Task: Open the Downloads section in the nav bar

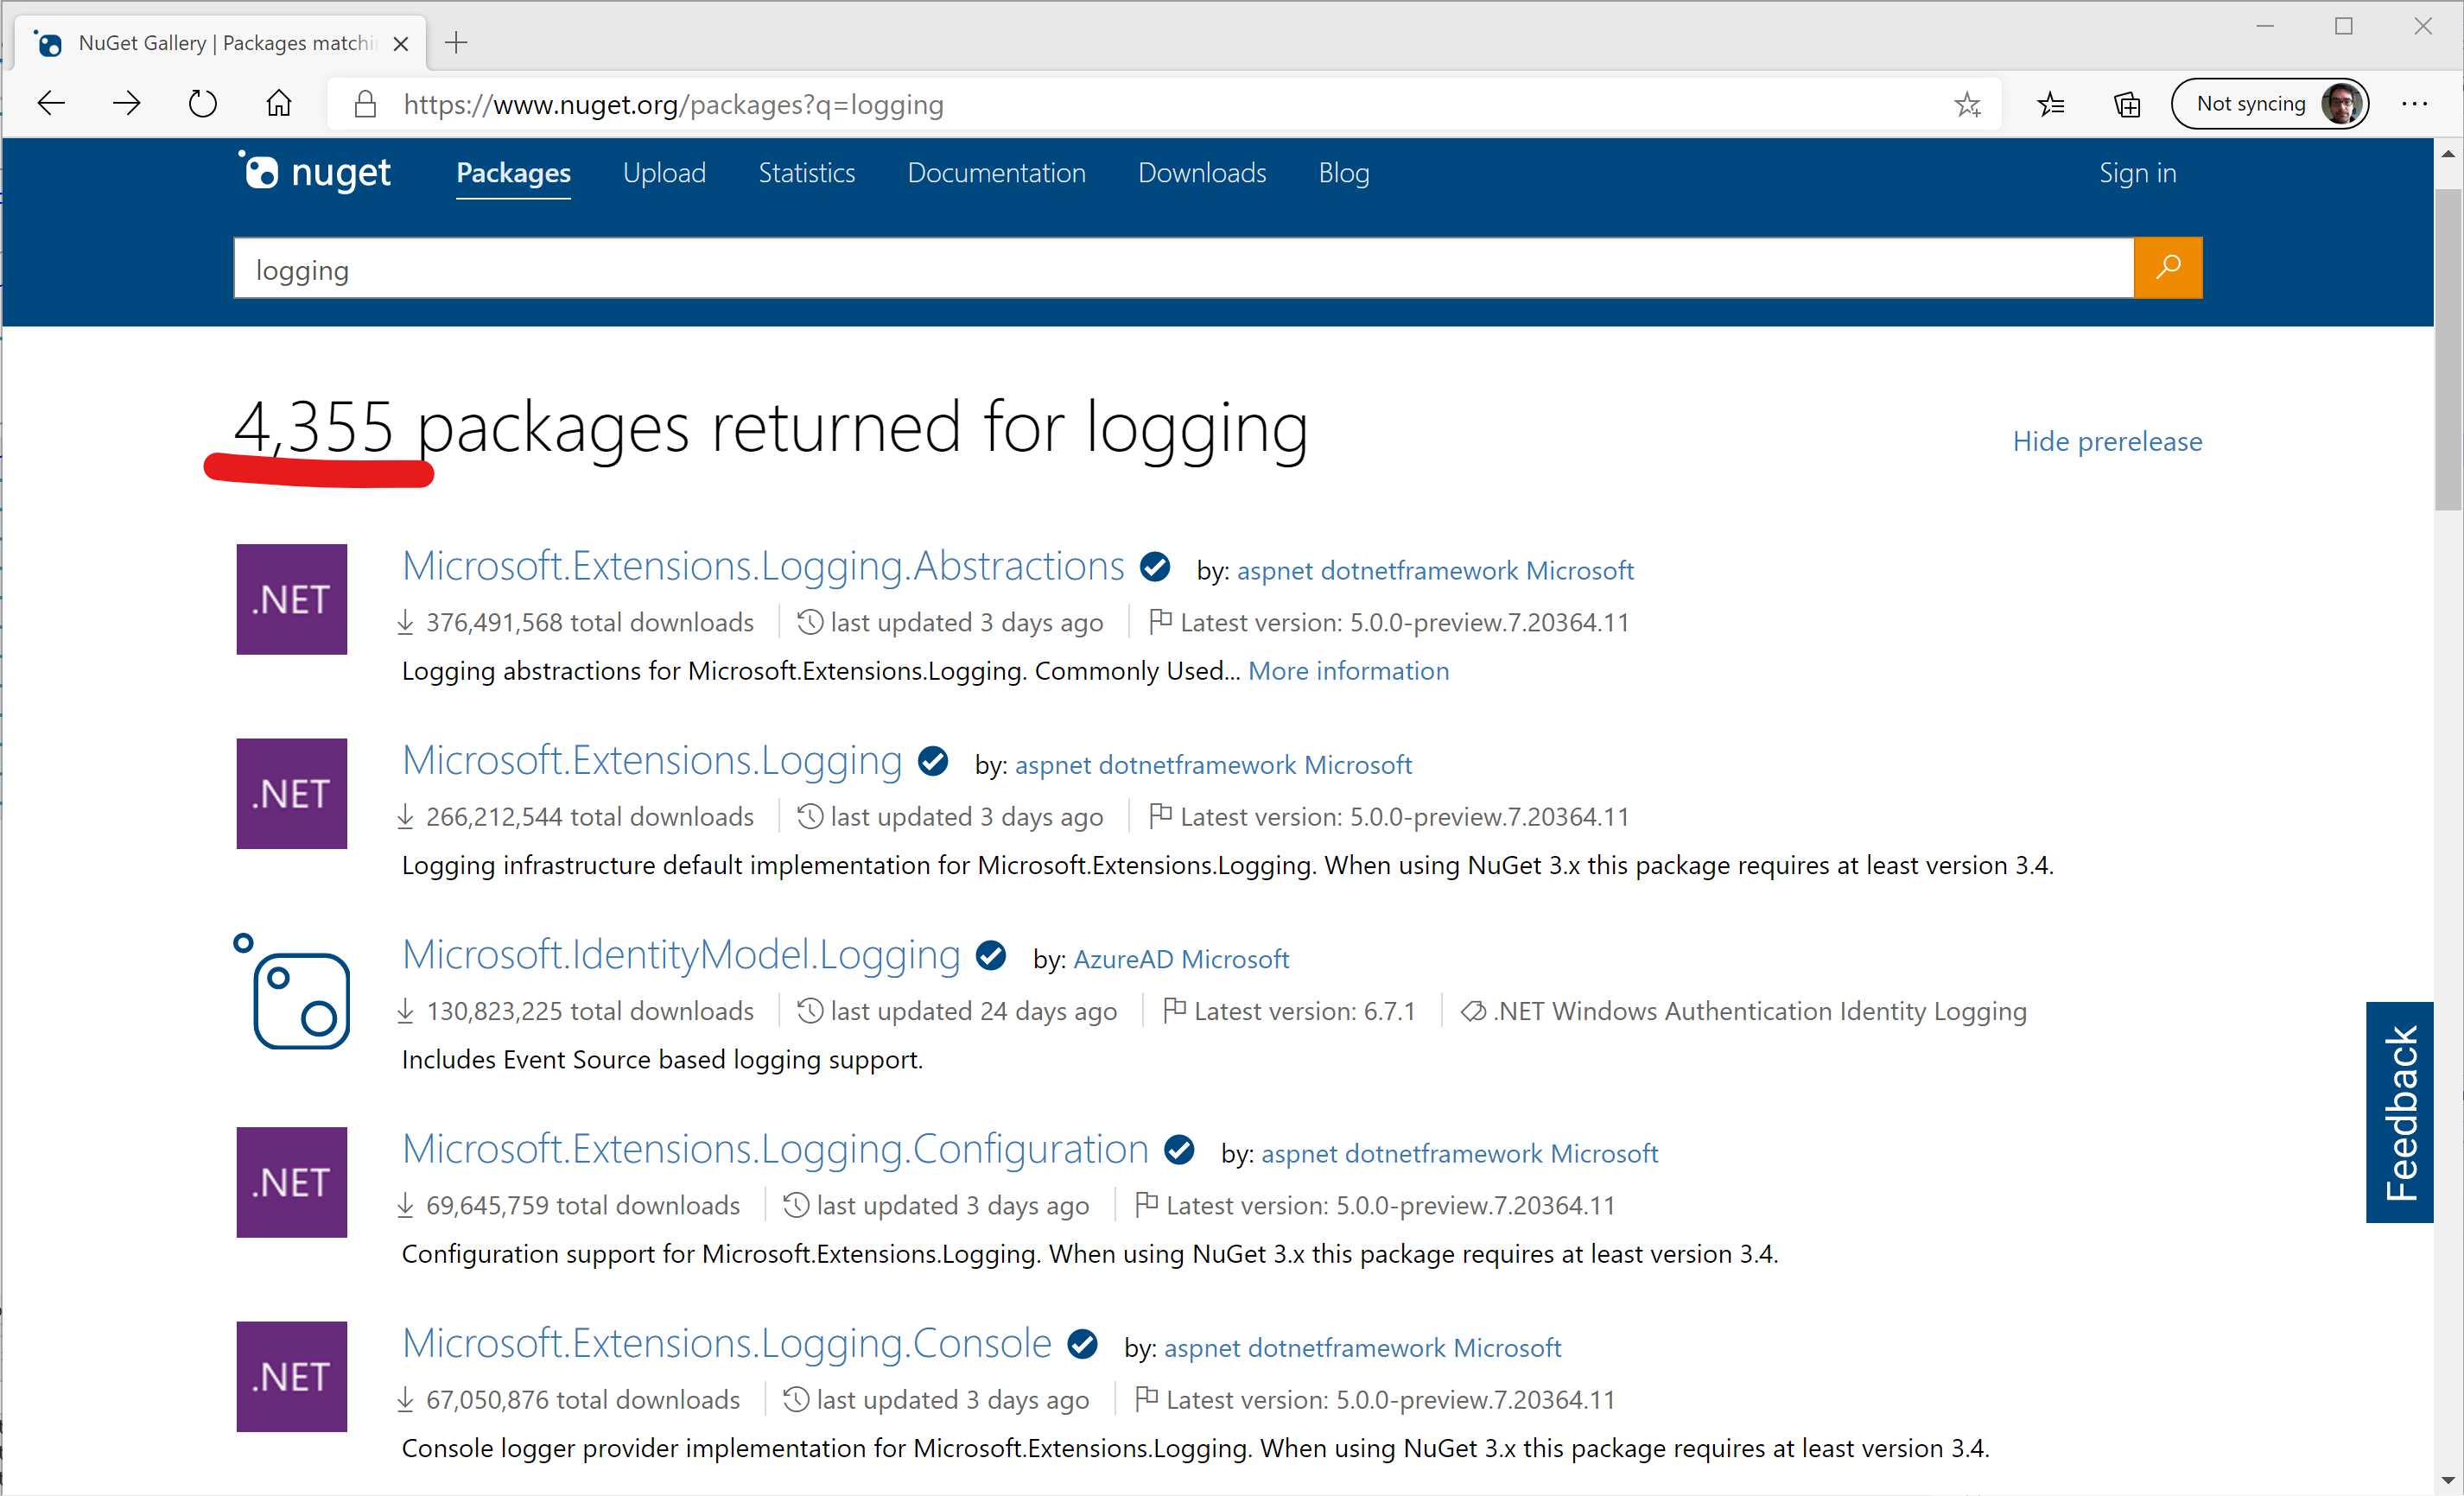Action: pos(1201,172)
